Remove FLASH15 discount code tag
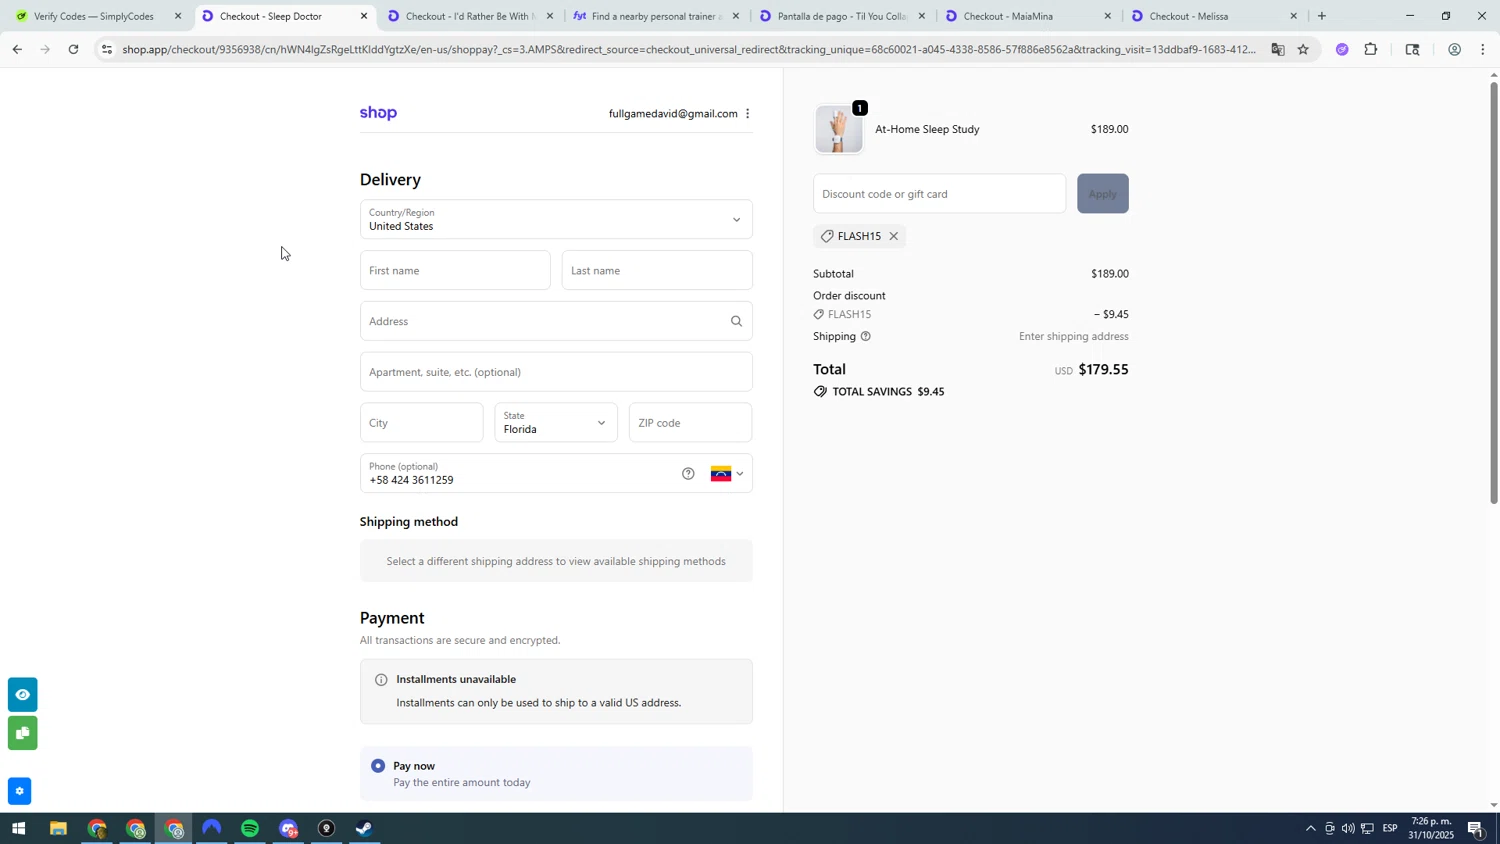Image resolution: width=1500 pixels, height=844 pixels. [x=894, y=236]
